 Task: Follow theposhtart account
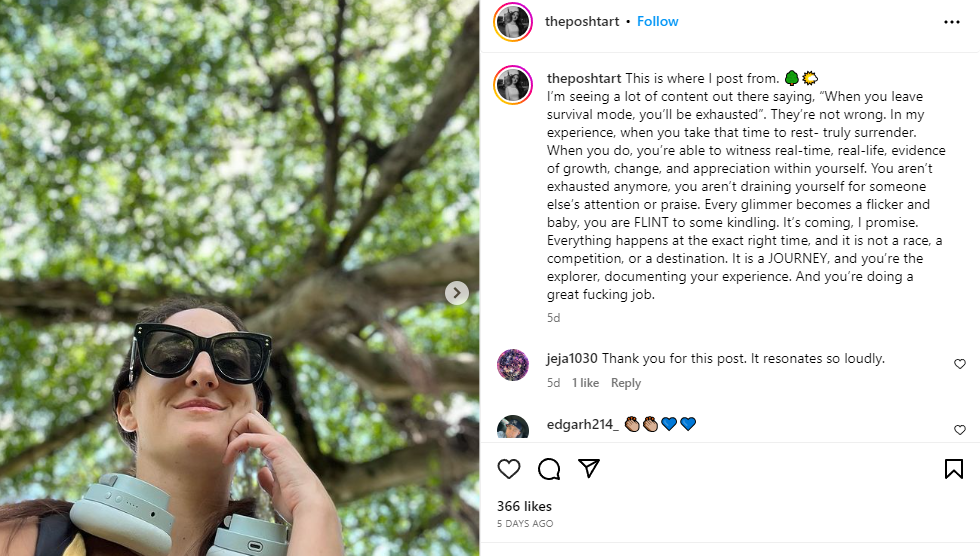click(658, 22)
